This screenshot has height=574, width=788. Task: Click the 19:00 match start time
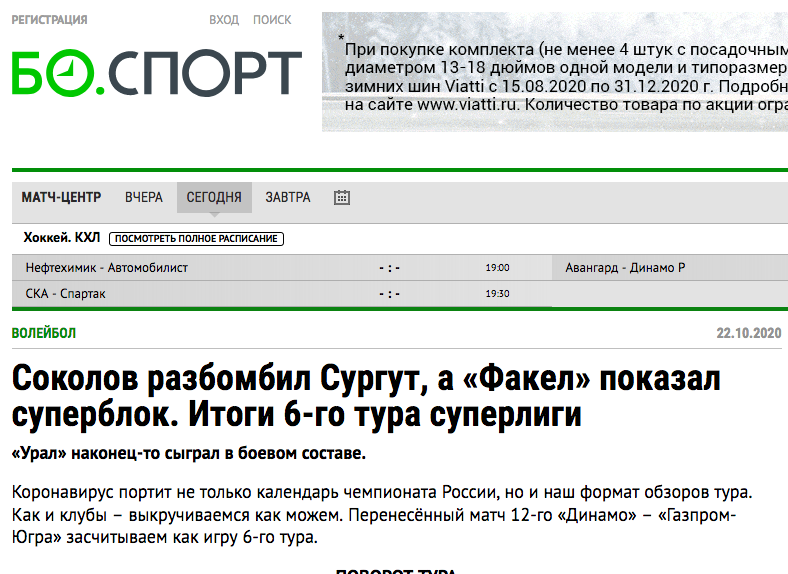pos(497,268)
